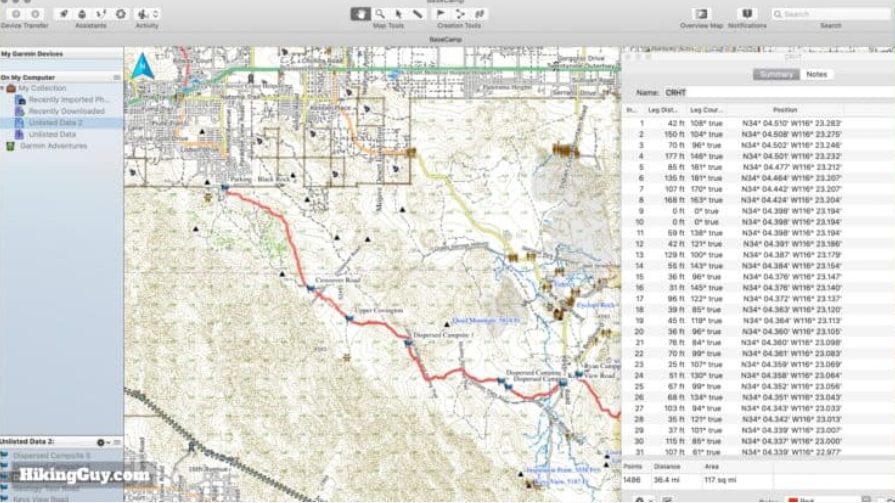Sort by the Leg Course column header

(x=705, y=110)
